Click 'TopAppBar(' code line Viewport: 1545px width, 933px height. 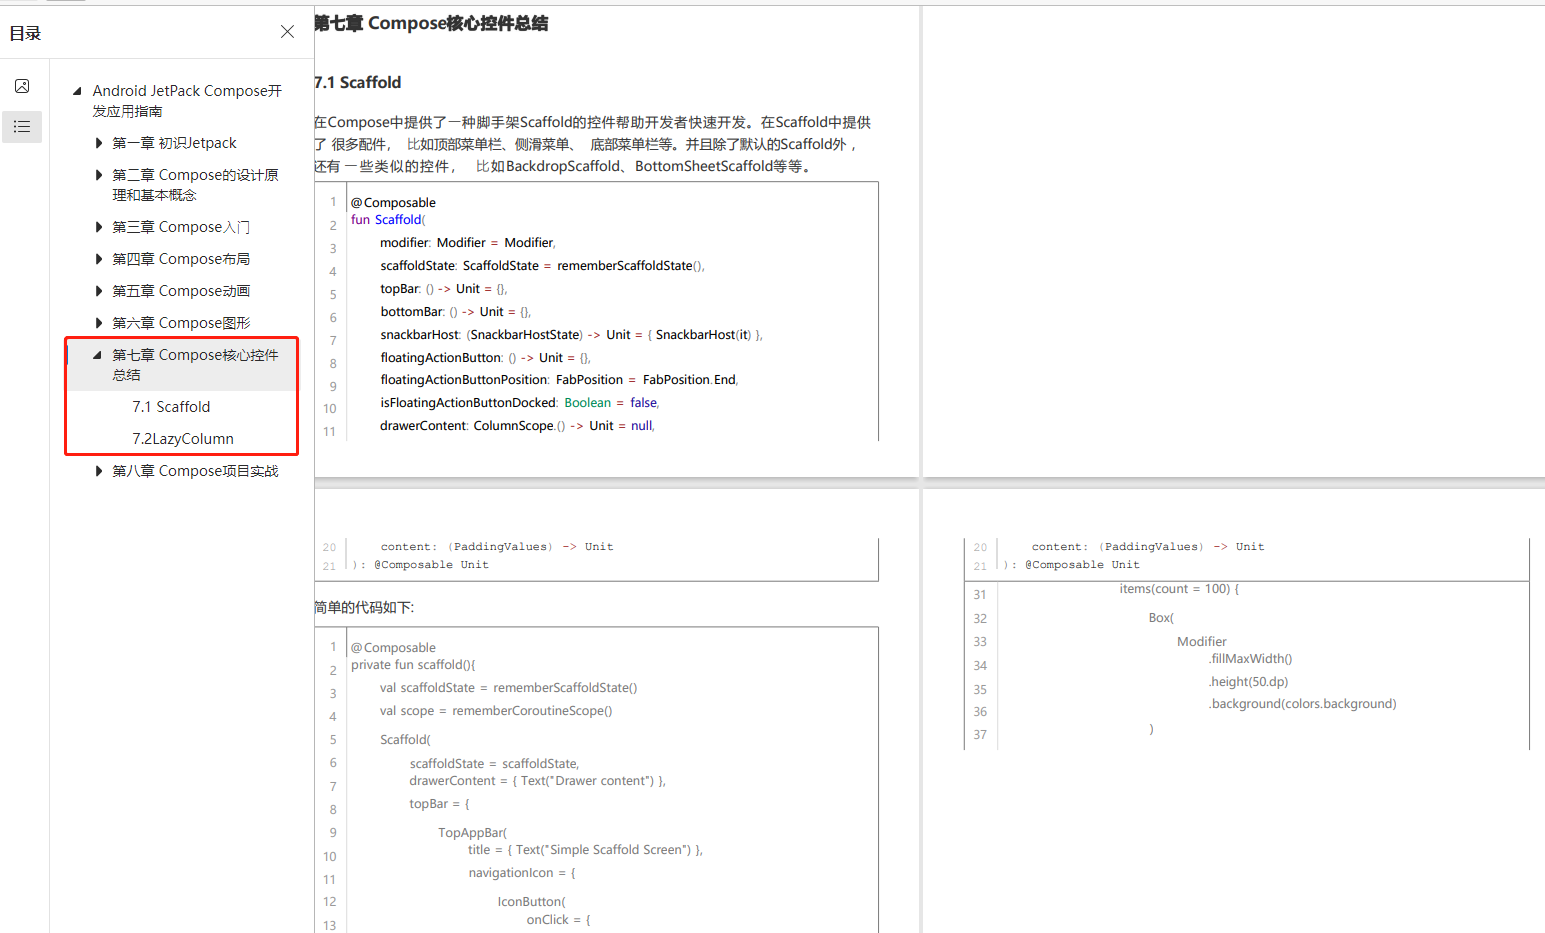coord(472,833)
